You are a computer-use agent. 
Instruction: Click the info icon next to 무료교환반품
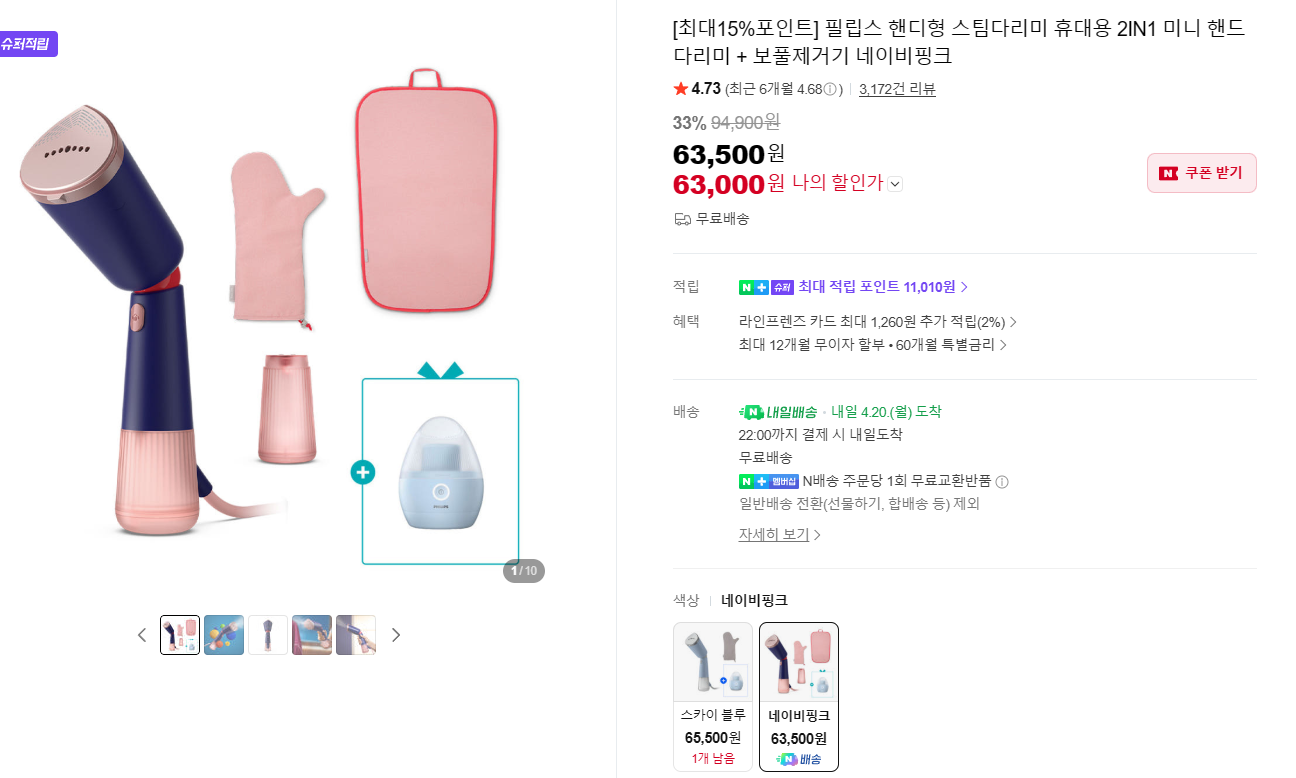click(1002, 481)
